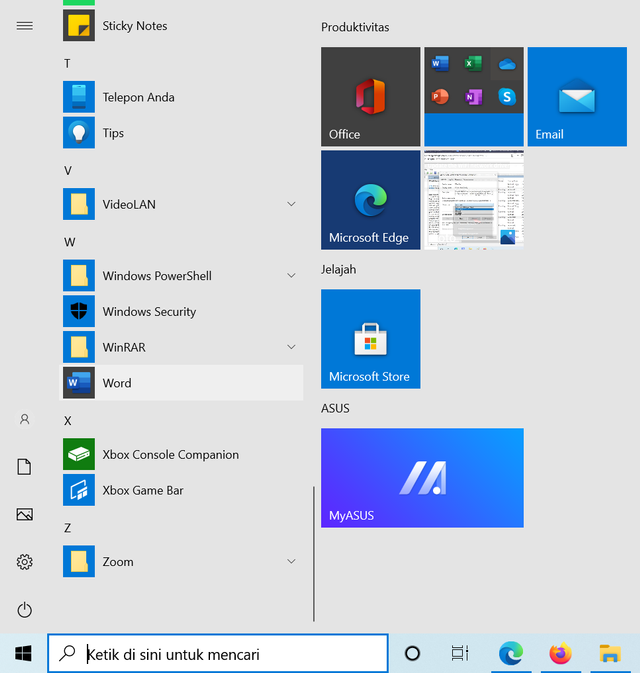Open OneDrive in the Office apps tile
This screenshot has width=640, height=673.
coord(507,64)
